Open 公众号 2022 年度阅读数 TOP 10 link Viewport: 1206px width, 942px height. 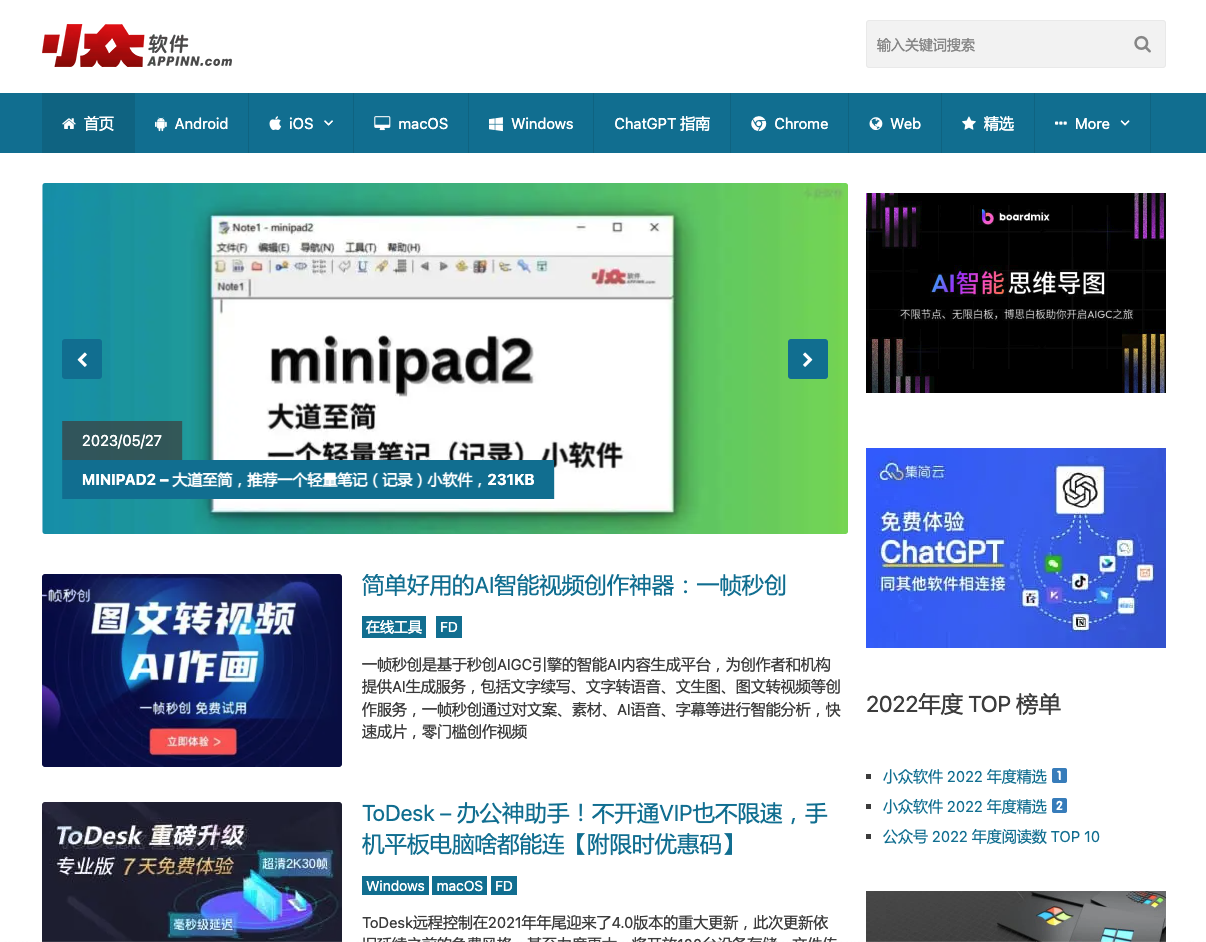coord(991,837)
